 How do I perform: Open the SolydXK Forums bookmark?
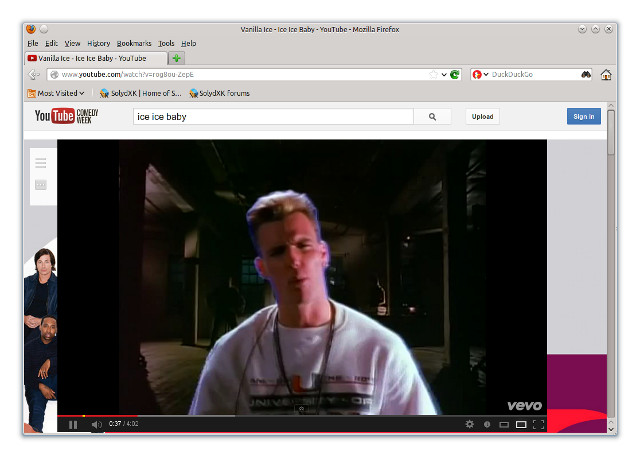tap(220, 93)
